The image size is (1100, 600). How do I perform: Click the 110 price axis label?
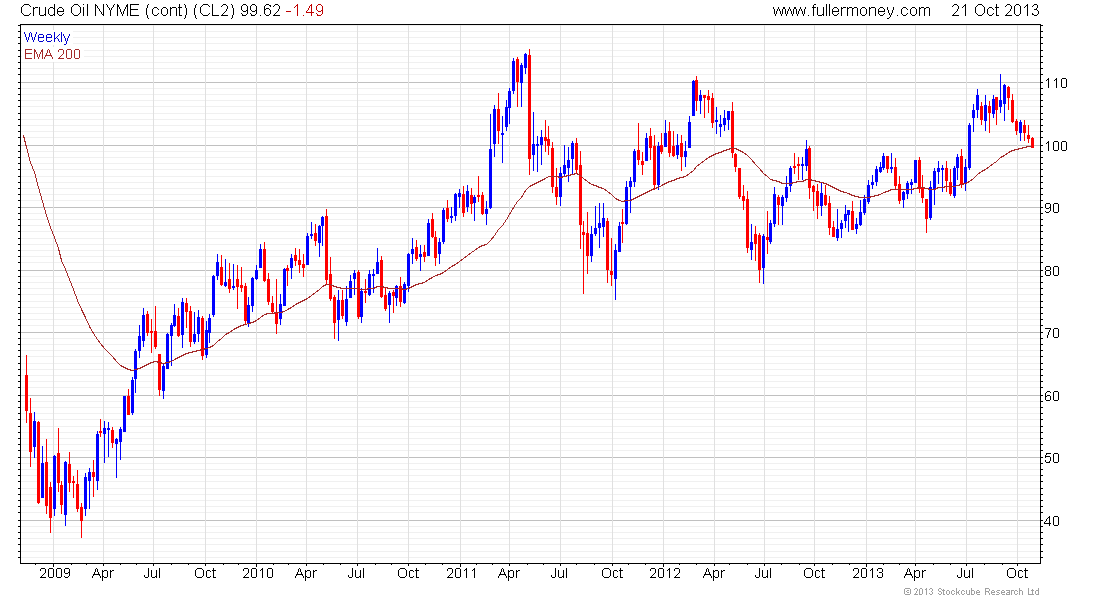(1056, 84)
